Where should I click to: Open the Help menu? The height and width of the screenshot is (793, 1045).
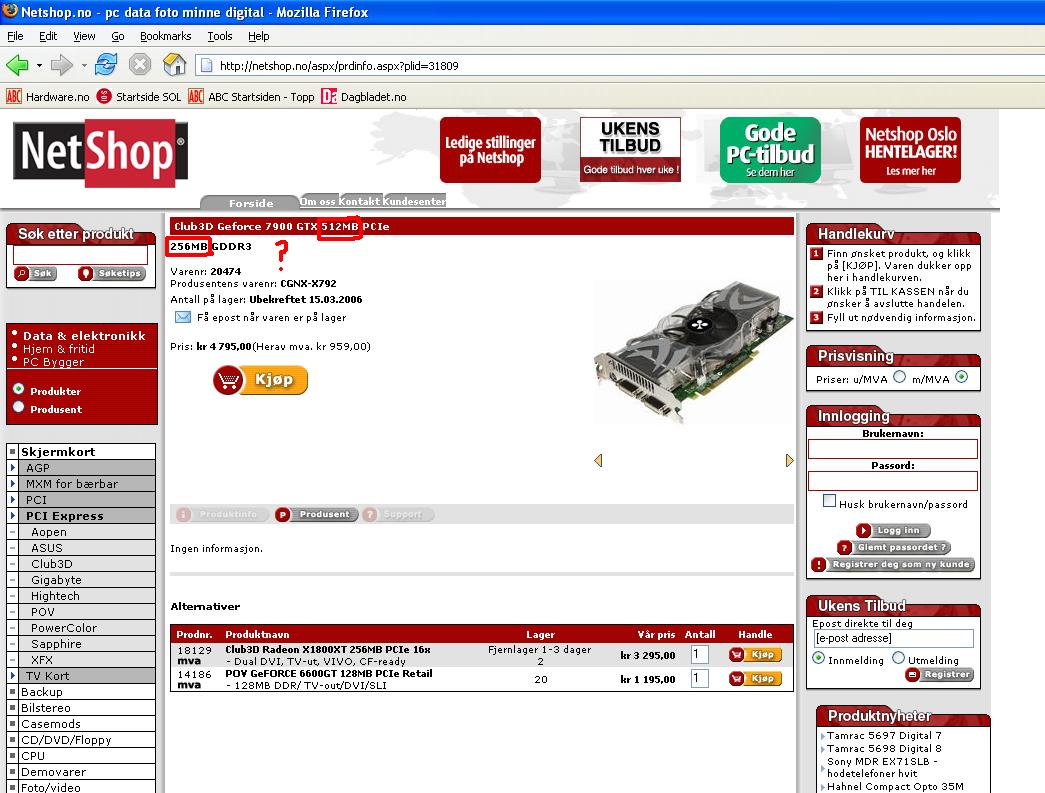click(259, 36)
